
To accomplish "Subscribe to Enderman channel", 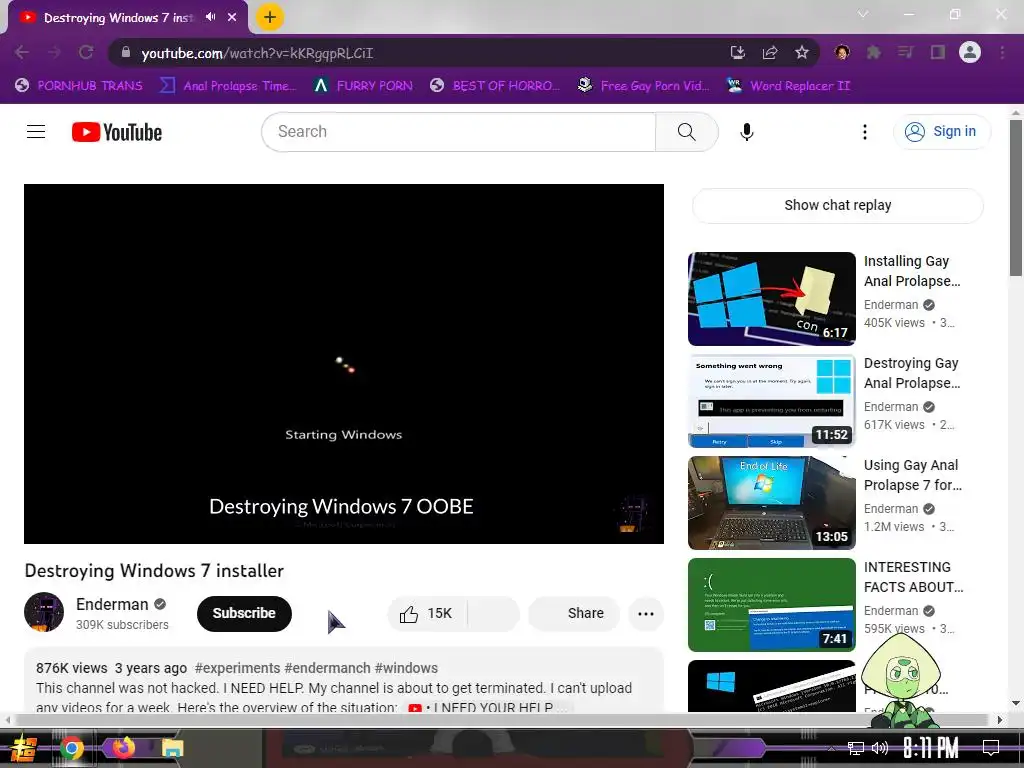I will pyautogui.click(x=244, y=613).
